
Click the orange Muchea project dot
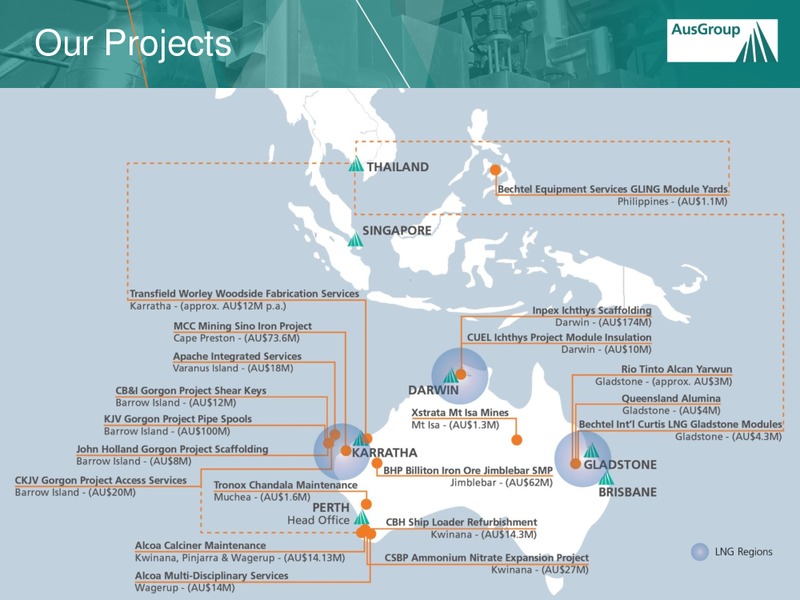point(366,504)
